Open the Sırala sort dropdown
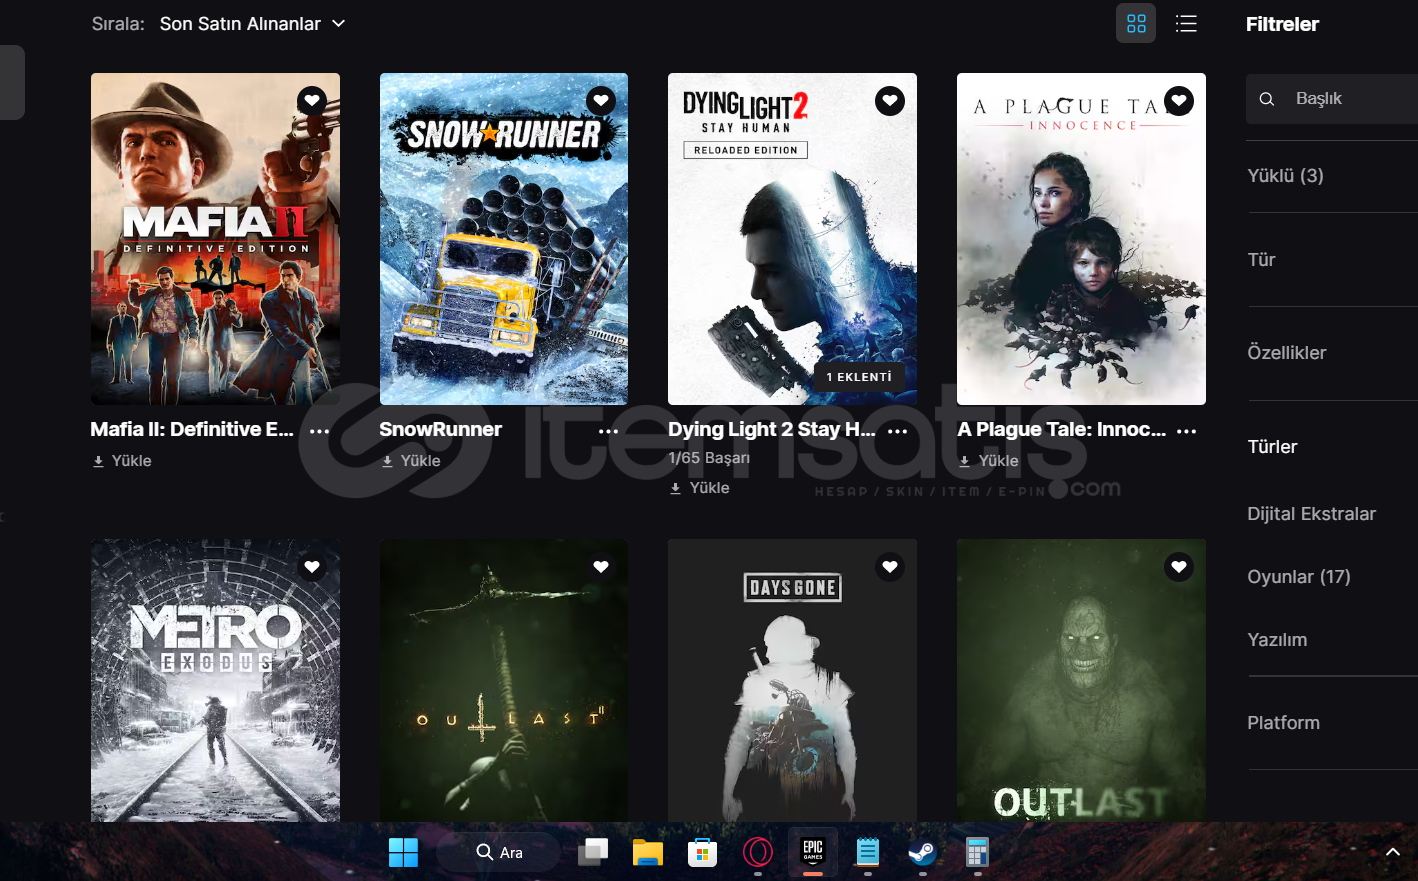Image resolution: width=1418 pixels, height=881 pixels. pyautogui.click(x=252, y=23)
